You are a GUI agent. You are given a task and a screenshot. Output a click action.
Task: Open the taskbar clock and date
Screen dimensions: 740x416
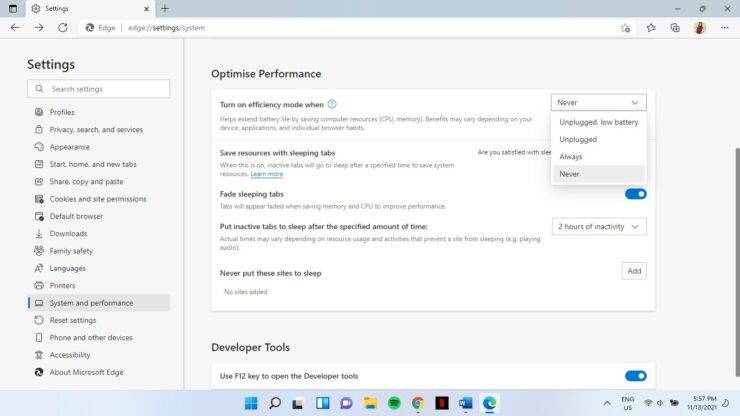[x=702, y=403]
